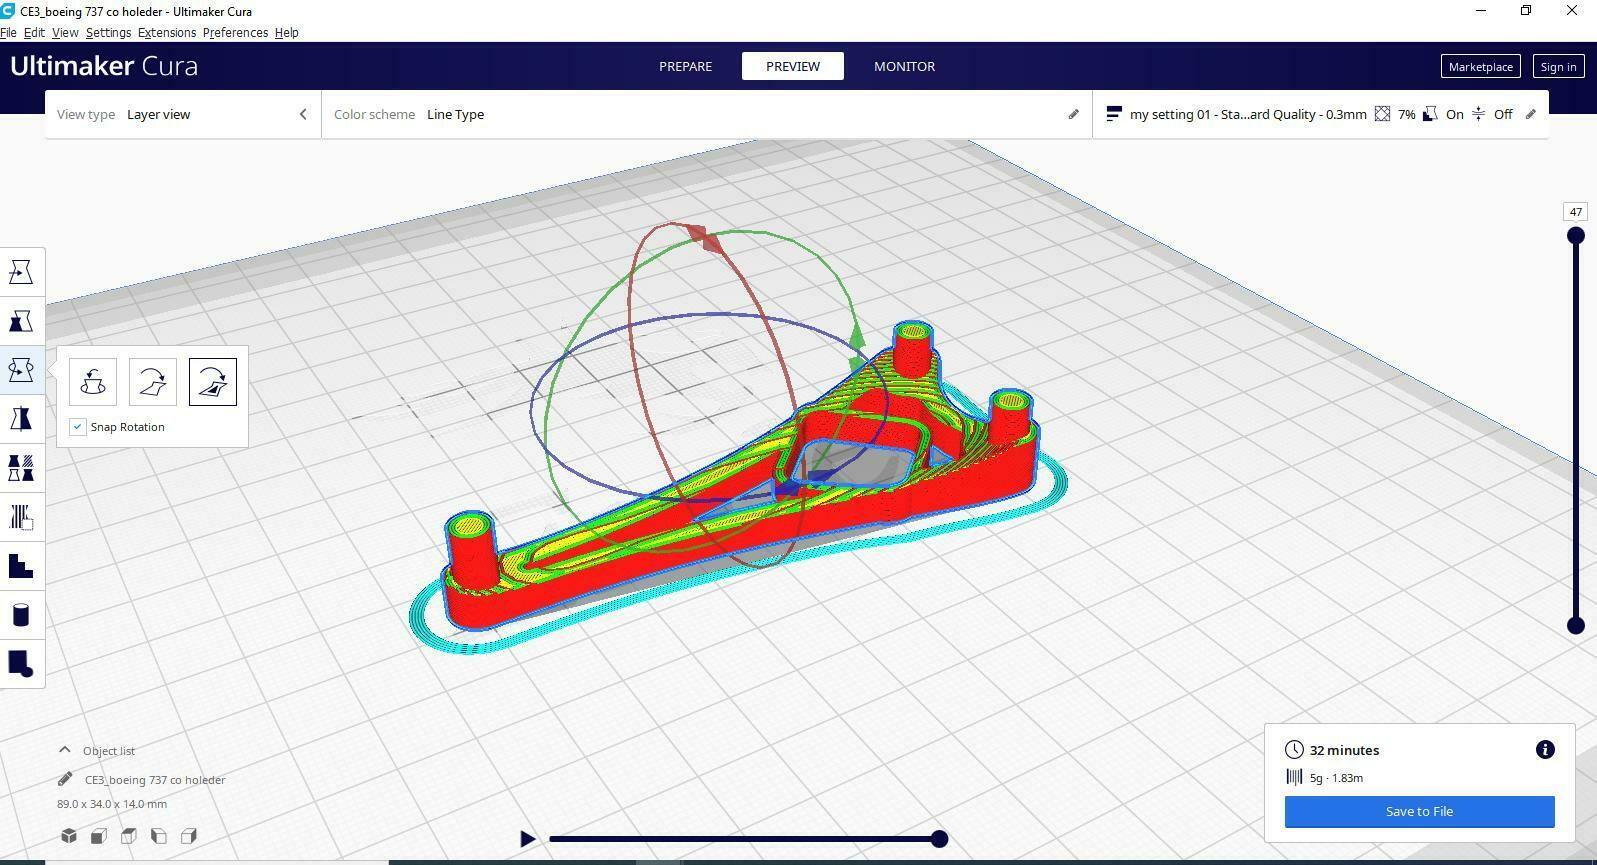
Task: Click the print profile icon
Action: click(1114, 115)
